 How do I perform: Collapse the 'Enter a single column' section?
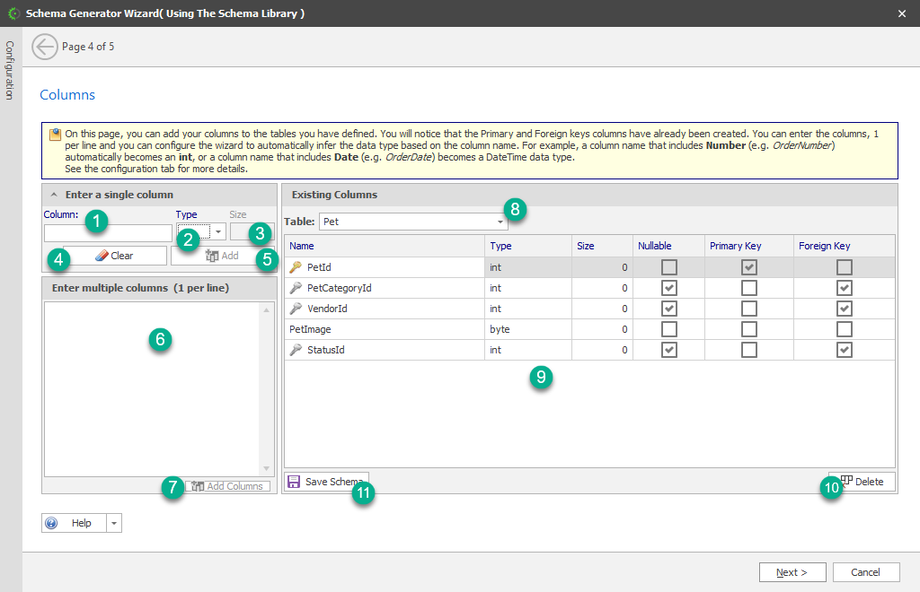52,195
